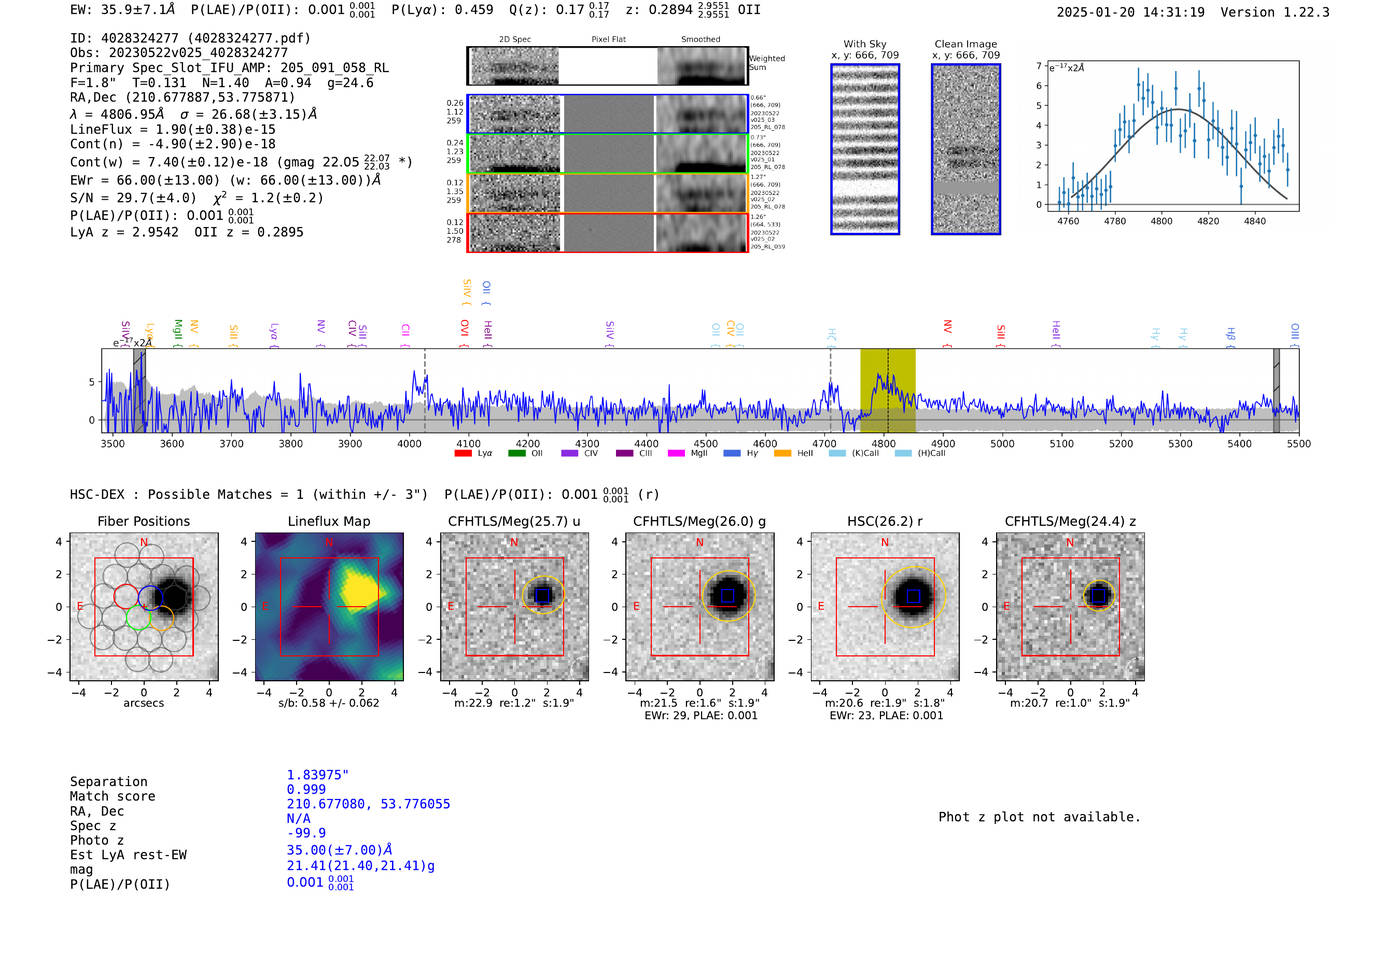Click the yellow highlighted region in spectrum
1400x953 pixels.
pyautogui.click(x=888, y=391)
